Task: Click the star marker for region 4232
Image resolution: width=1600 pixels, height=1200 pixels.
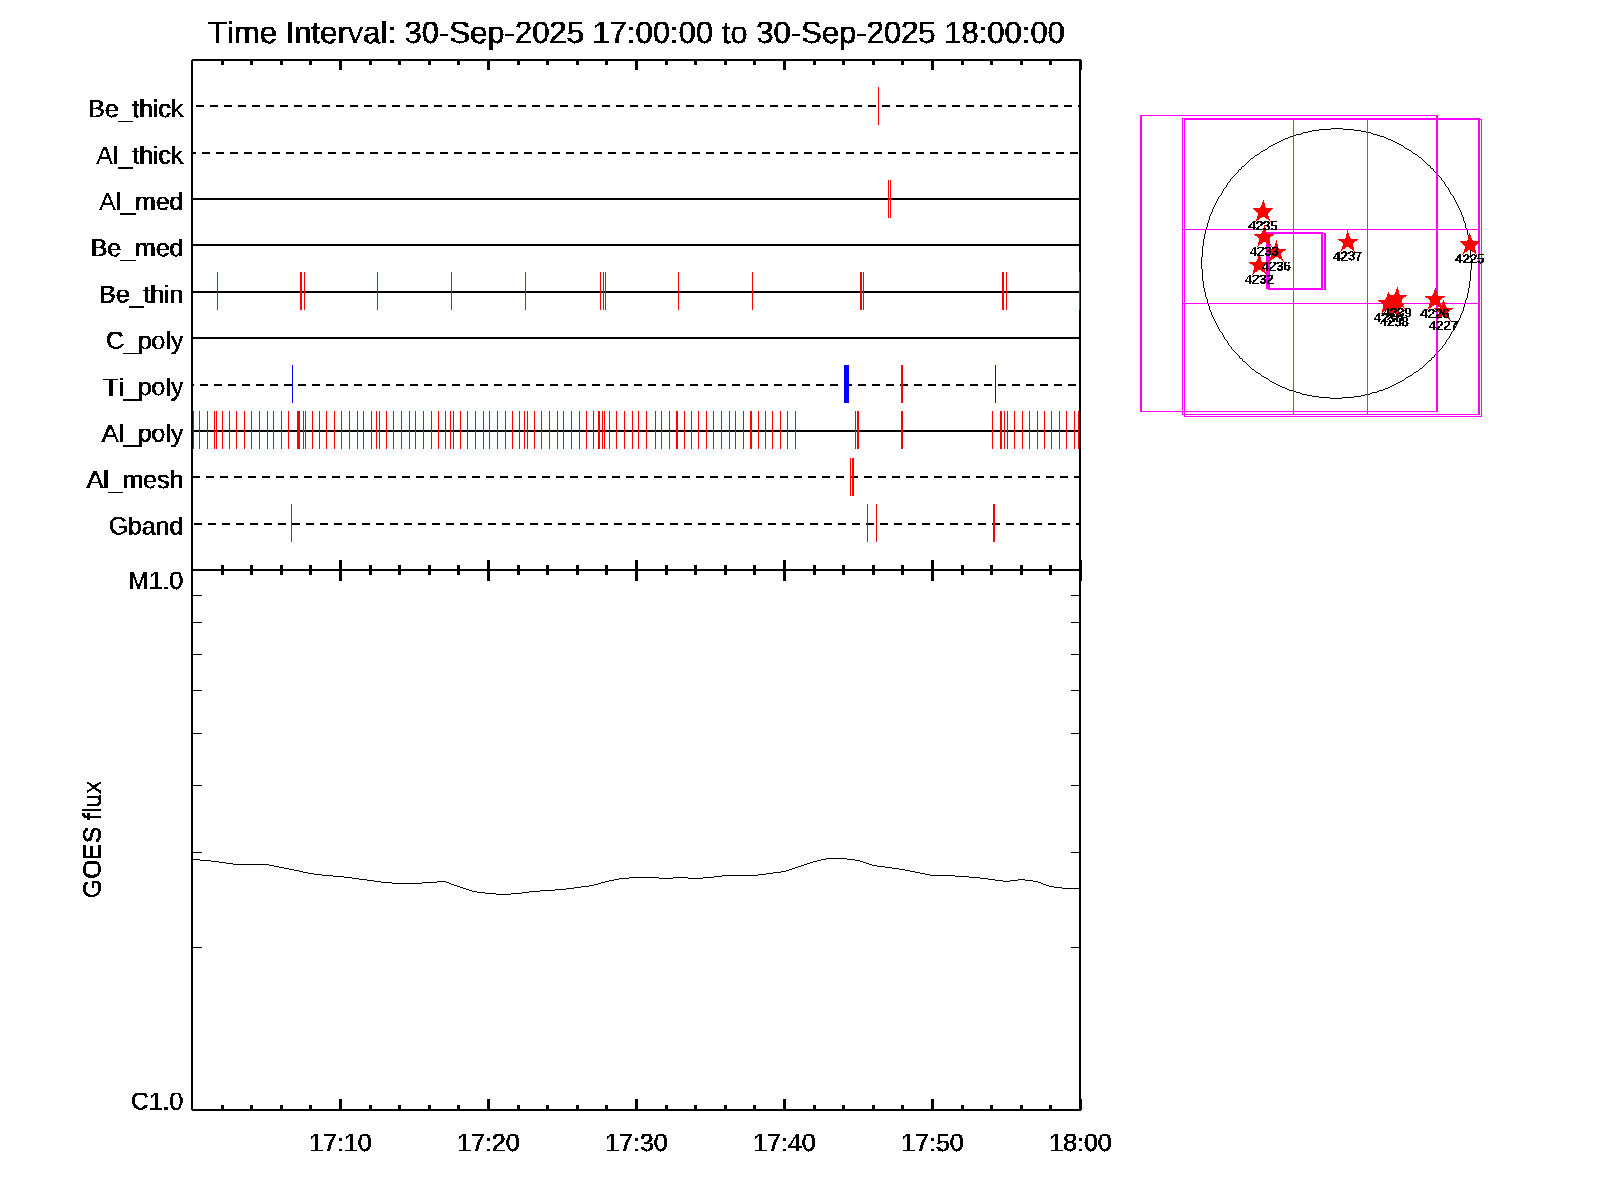Action: [x=1259, y=265]
